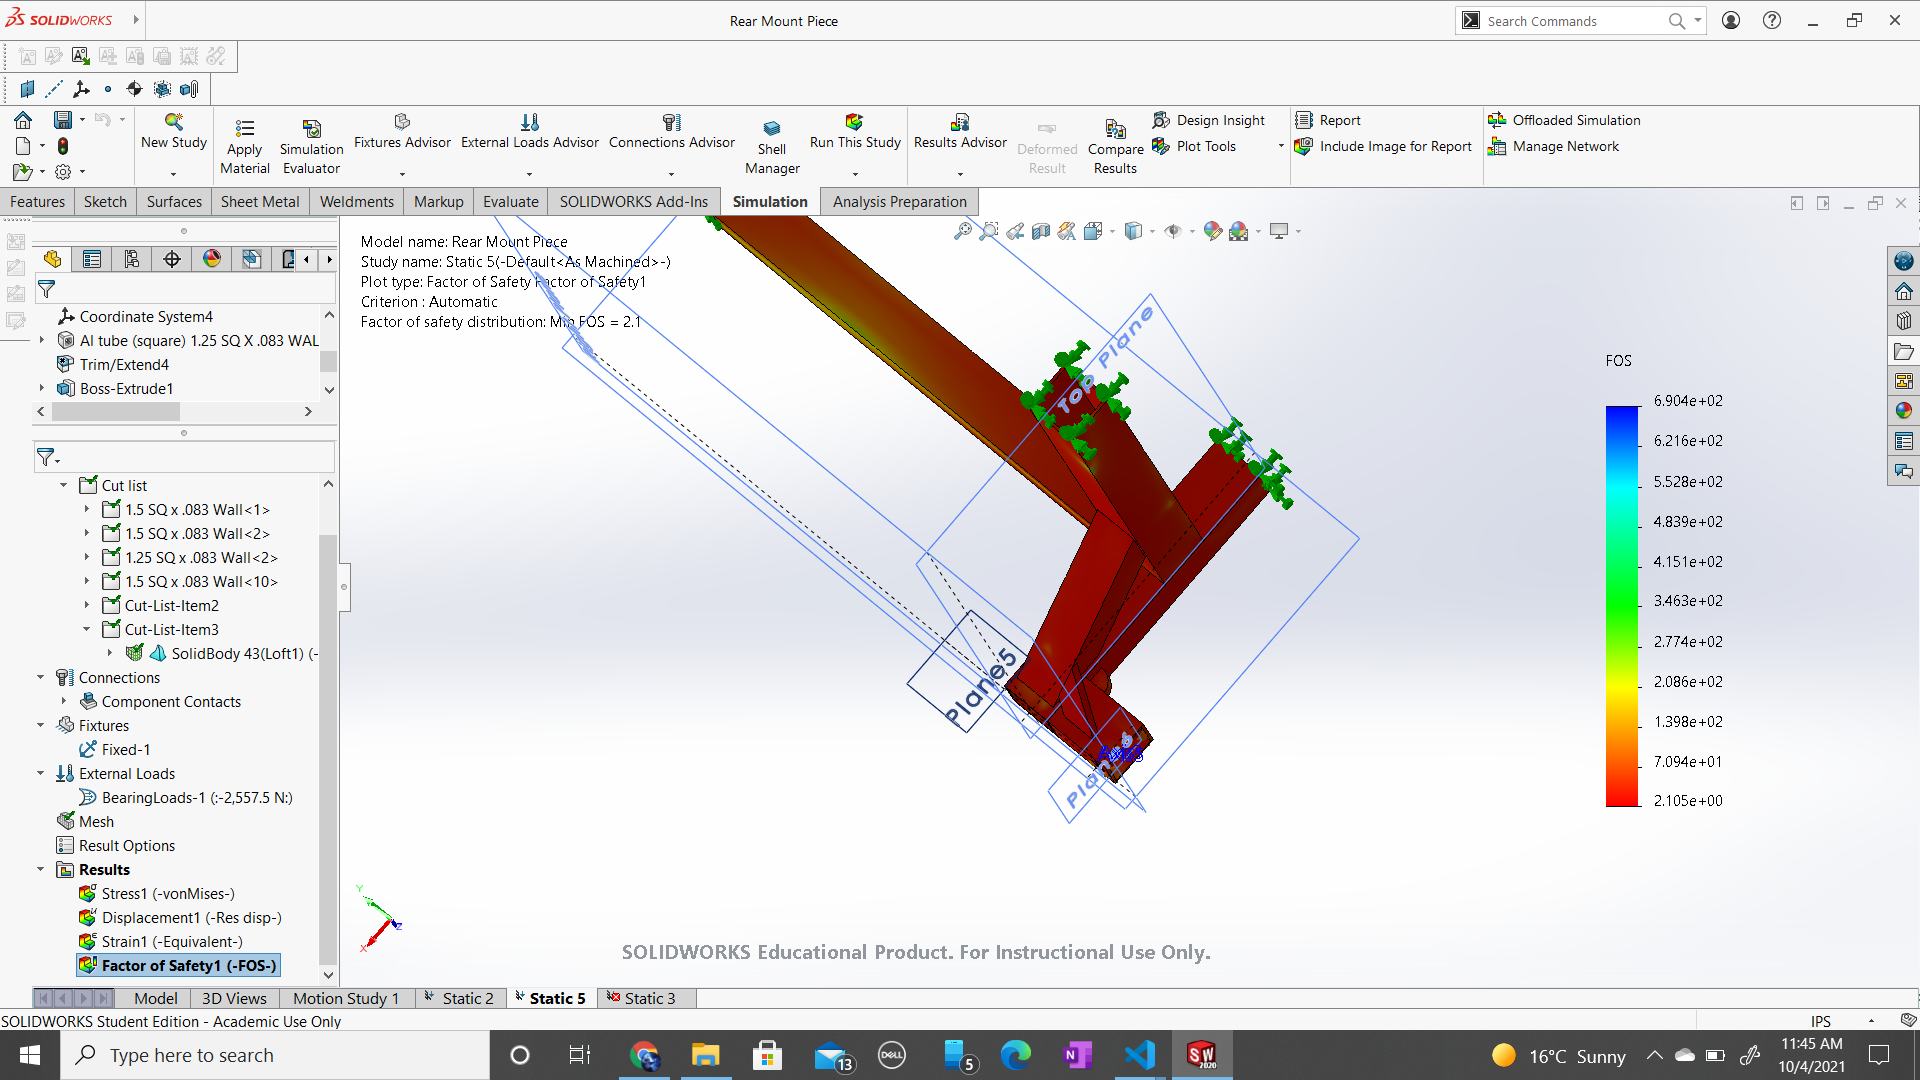Expand Boss-Extrude1 in feature tree
1920x1080 pixels.
pyautogui.click(x=41, y=388)
